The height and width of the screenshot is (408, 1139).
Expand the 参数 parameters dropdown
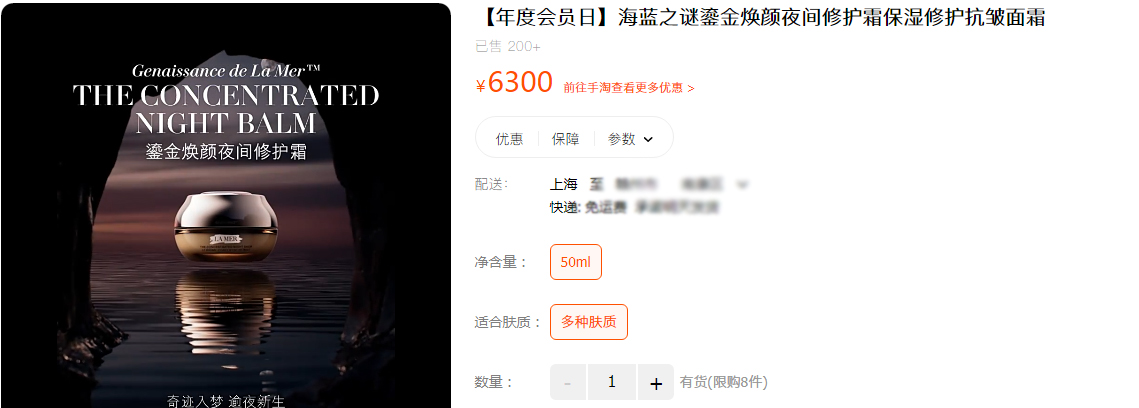[631, 139]
